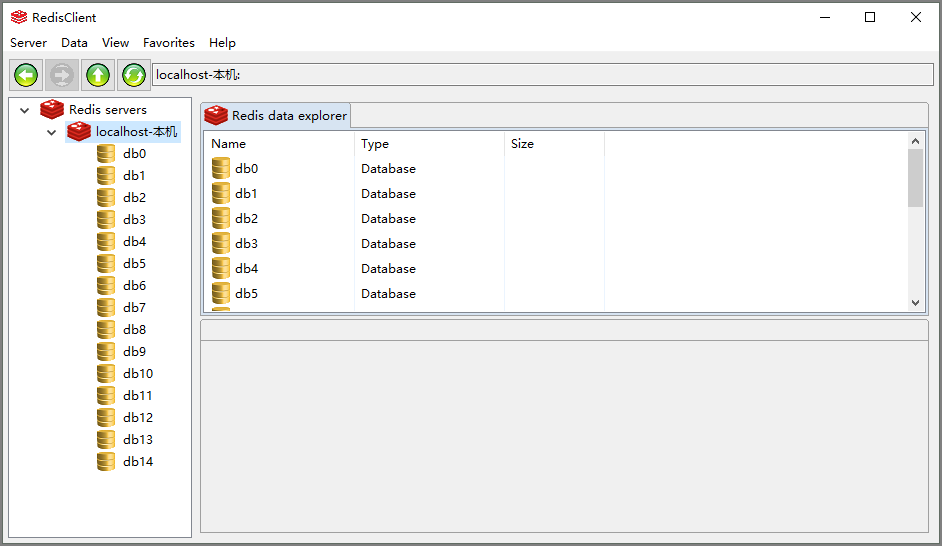Click the db3 icon in explorer list
The height and width of the screenshot is (546, 942).
point(220,243)
